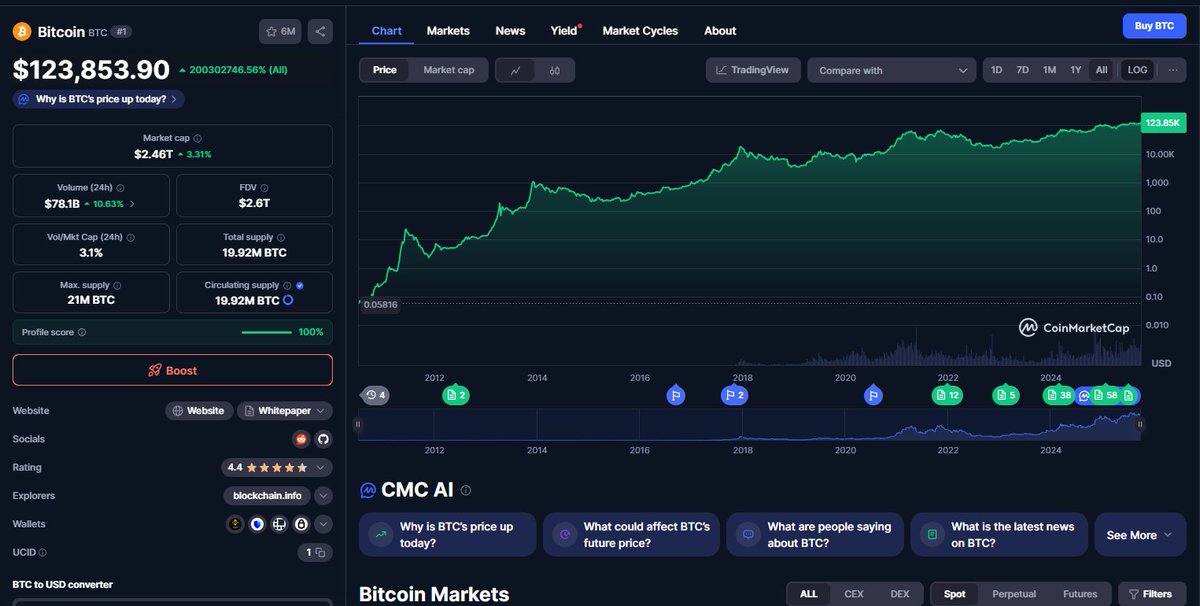The image size is (1200, 606).
Task: Switch chart to line view icon
Action: (x=515, y=70)
